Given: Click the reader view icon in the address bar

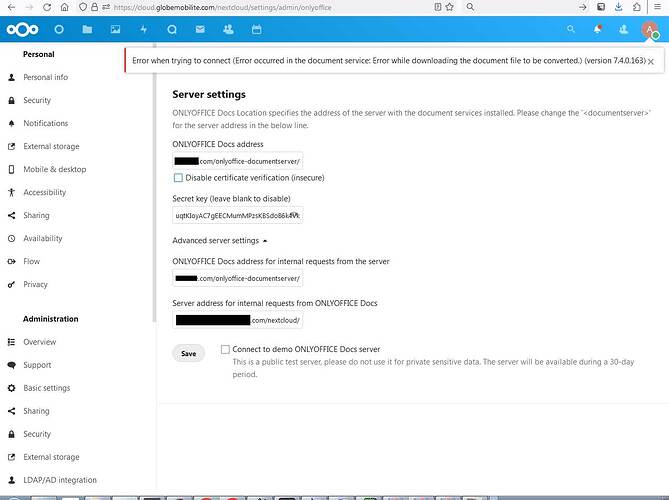Looking at the screenshot, I should pos(438,7).
